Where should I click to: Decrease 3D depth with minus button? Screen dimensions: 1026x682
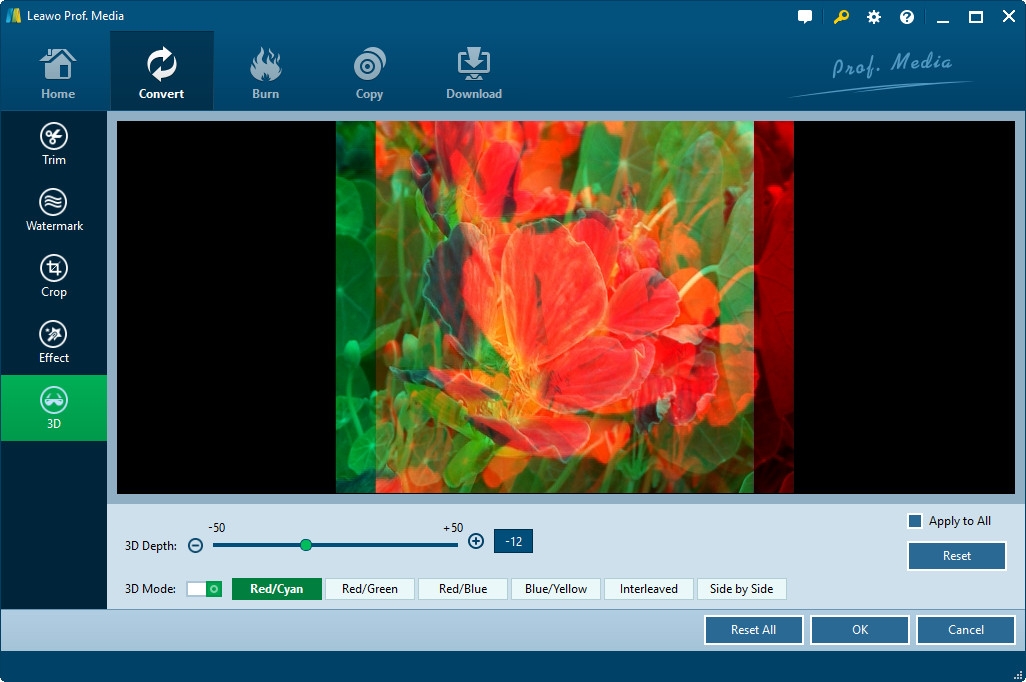(196, 545)
